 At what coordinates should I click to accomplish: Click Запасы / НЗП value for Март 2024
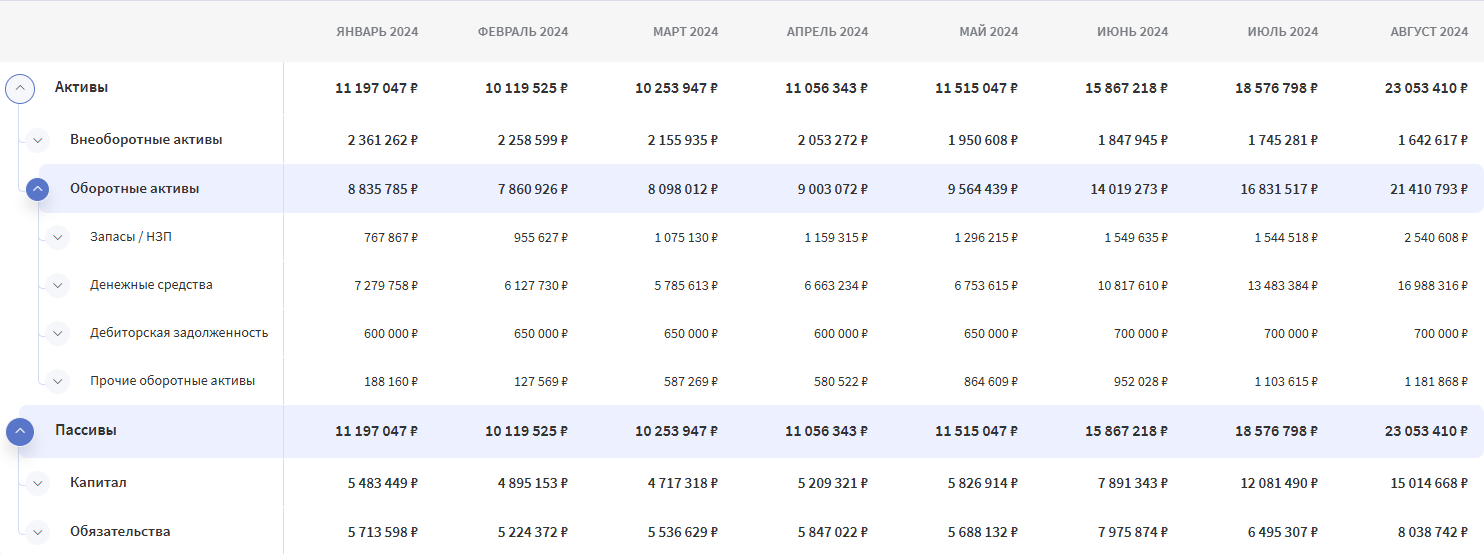686,238
